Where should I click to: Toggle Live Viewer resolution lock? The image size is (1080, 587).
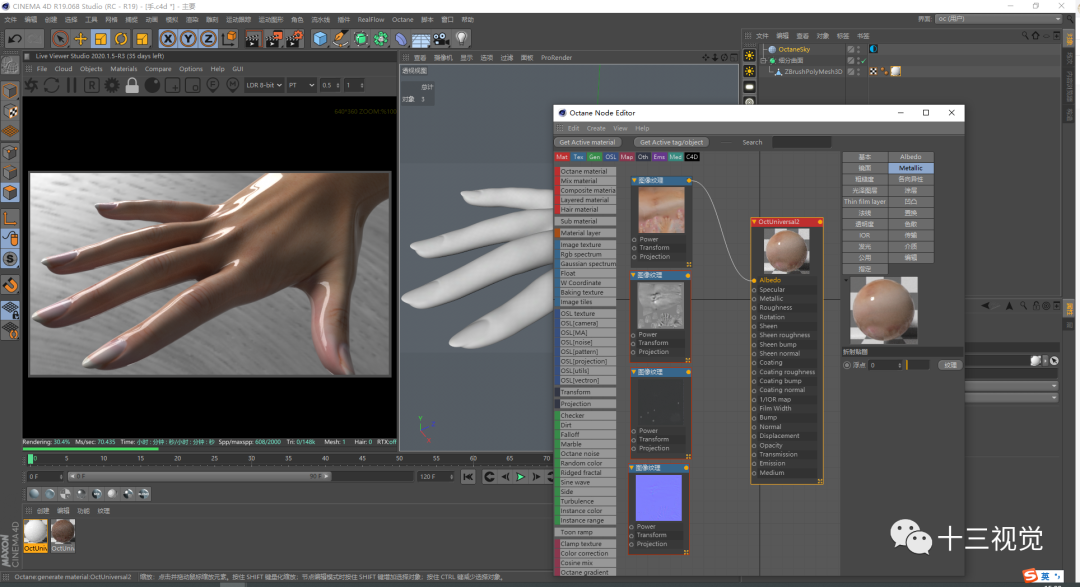132,85
